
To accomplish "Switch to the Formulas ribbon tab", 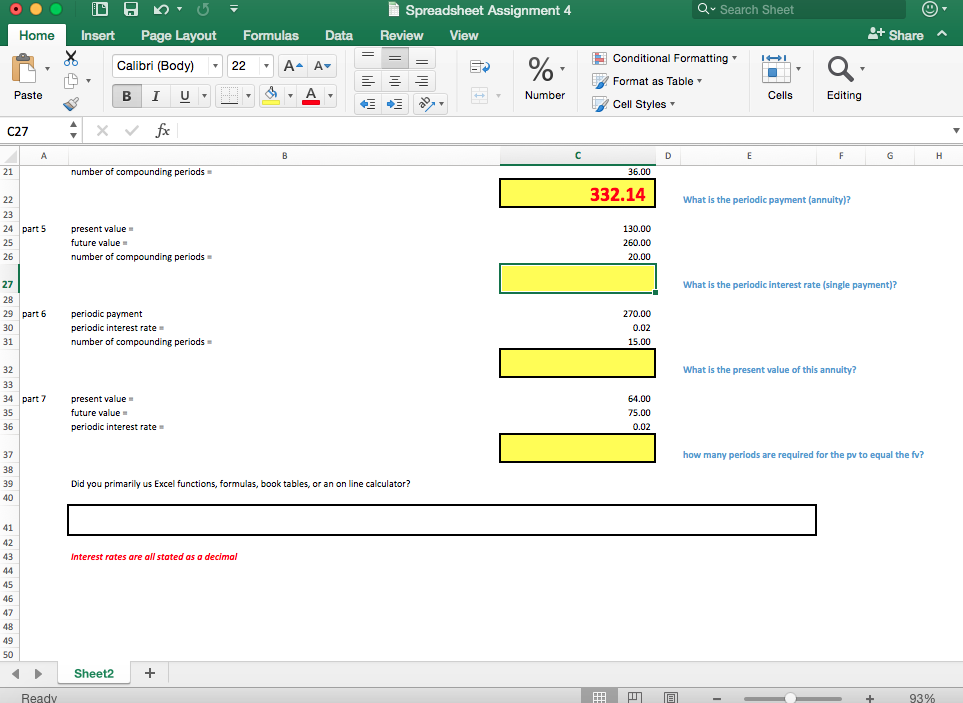I will [x=270, y=35].
